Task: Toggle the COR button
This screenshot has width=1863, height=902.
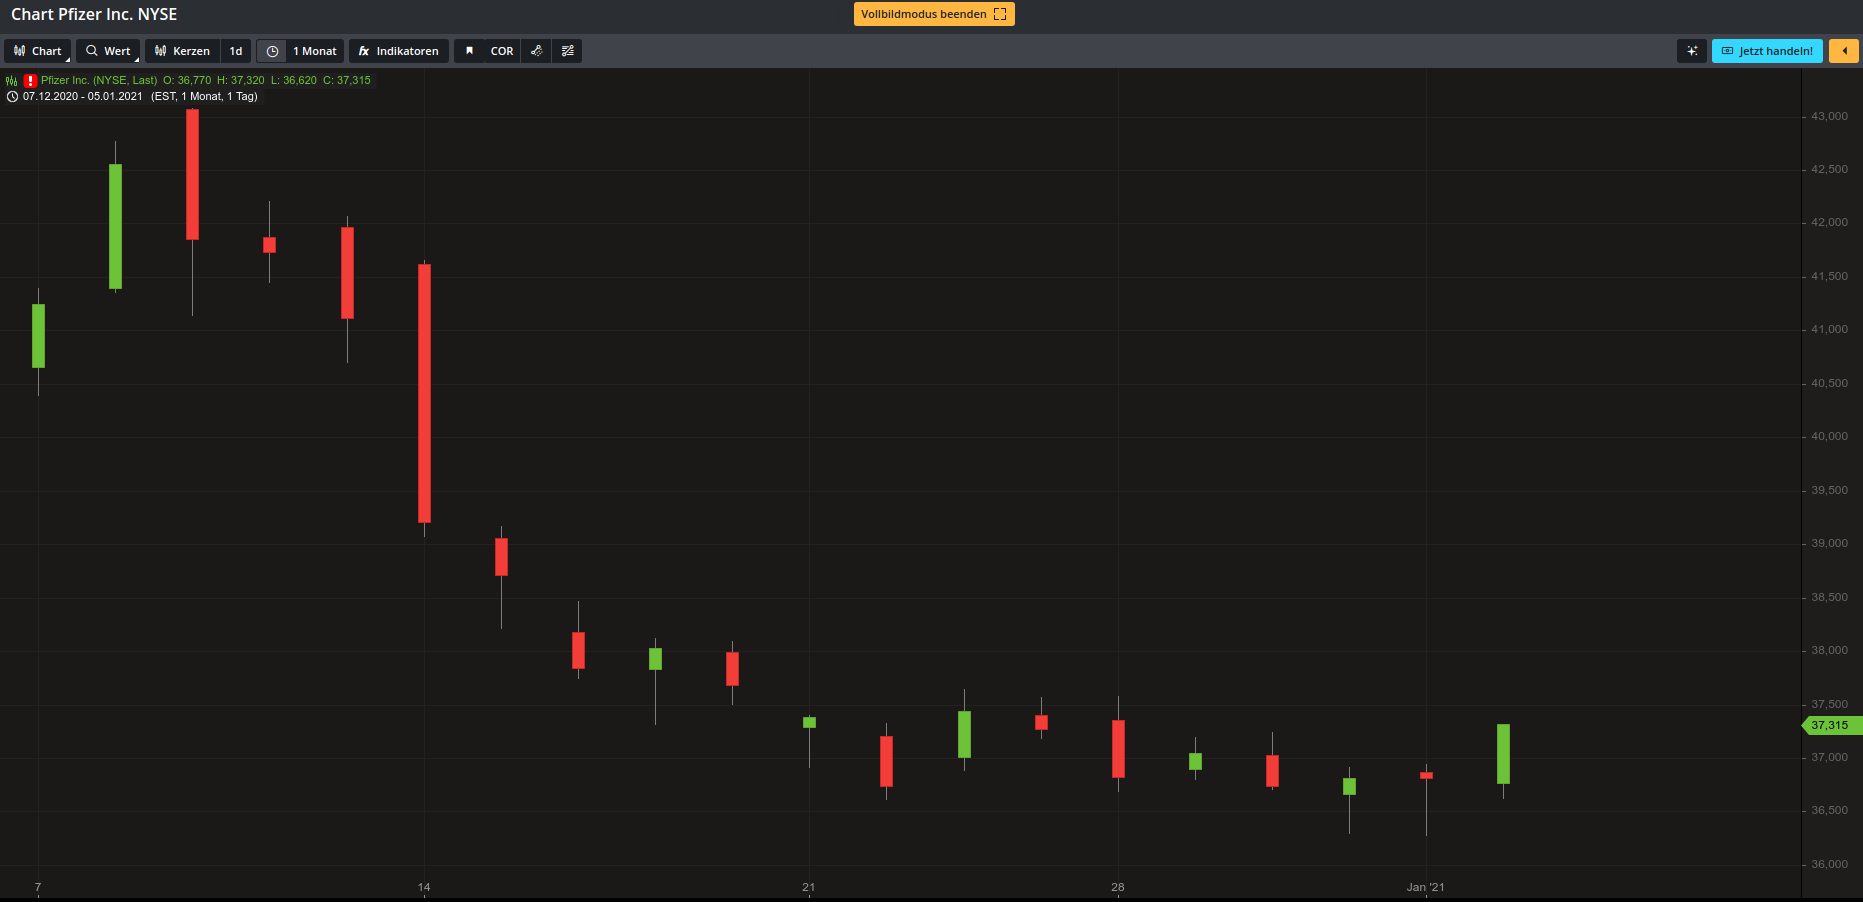Action: (x=502, y=51)
